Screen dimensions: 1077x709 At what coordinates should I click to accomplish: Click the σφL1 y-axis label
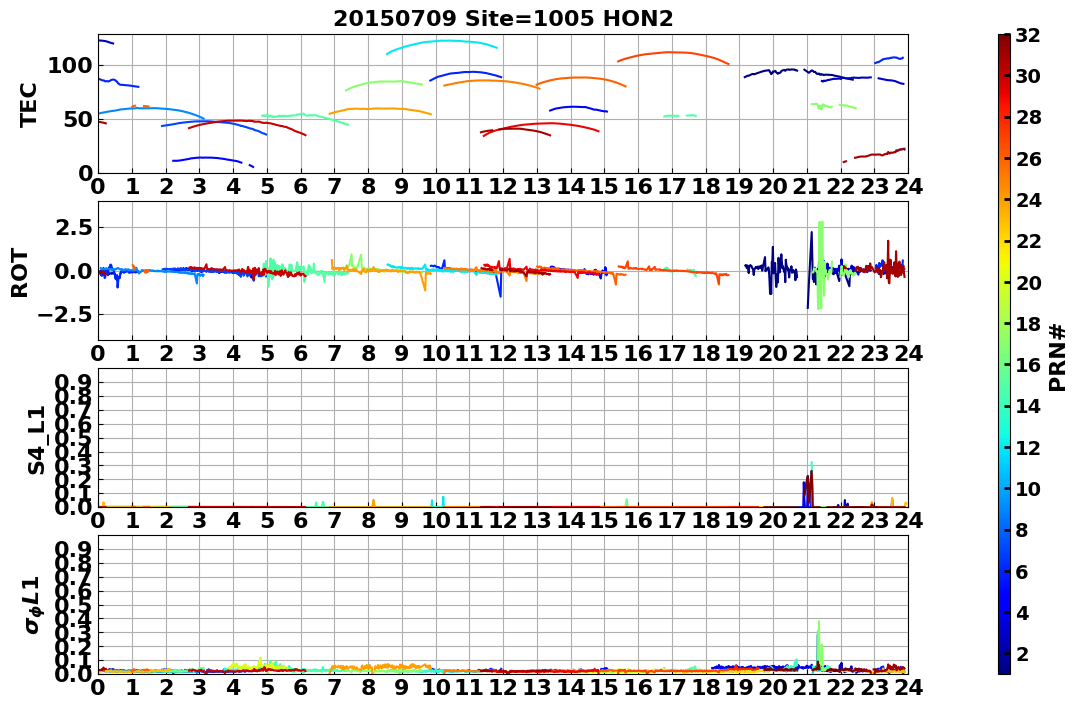point(32,605)
